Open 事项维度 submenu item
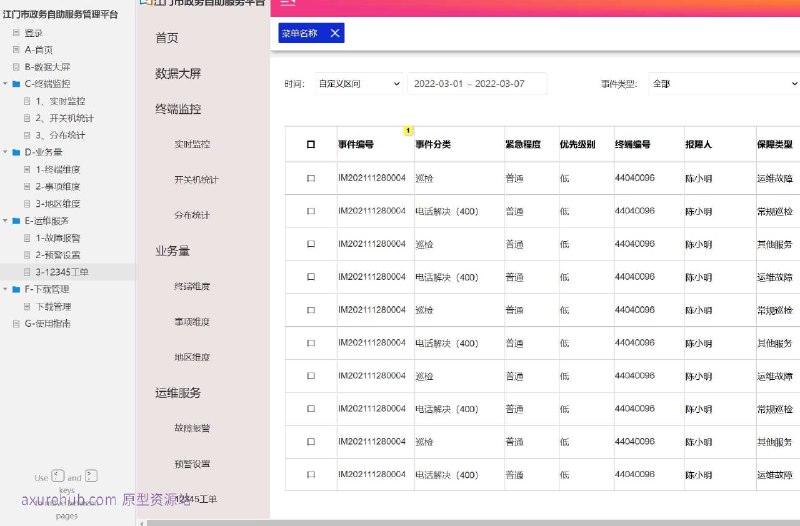 pos(192,322)
